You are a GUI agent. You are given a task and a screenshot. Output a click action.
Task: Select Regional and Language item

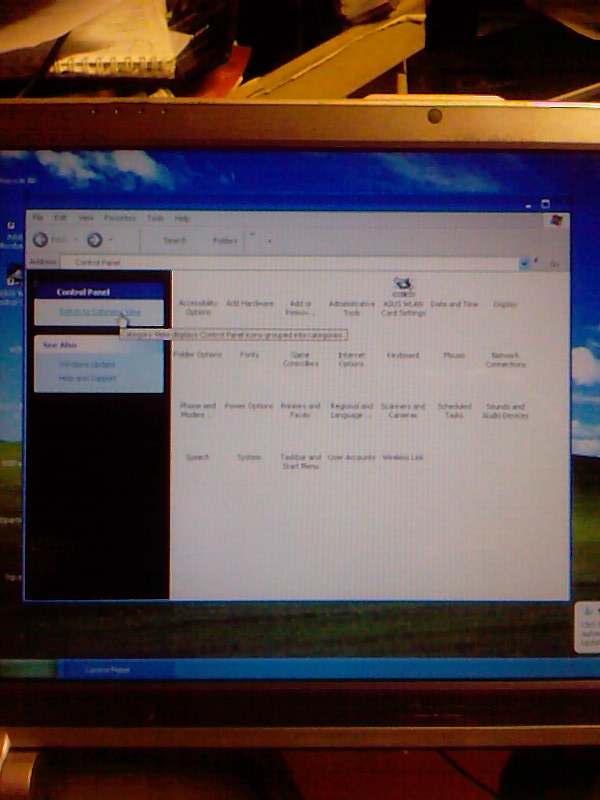tap(352, 410)
